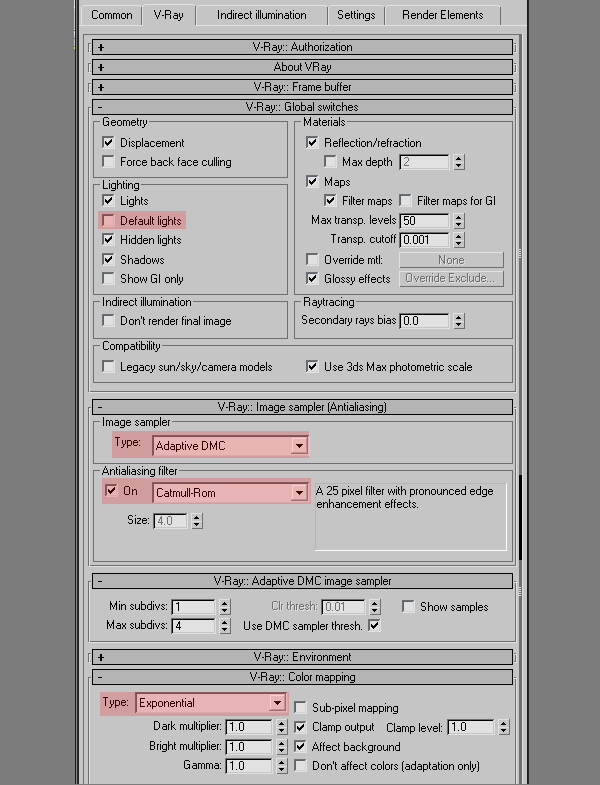The width and height of the screenshot is (600, 785).
Task: Collapse the V-Ray Global switches rollout
Action: (303, 107)
